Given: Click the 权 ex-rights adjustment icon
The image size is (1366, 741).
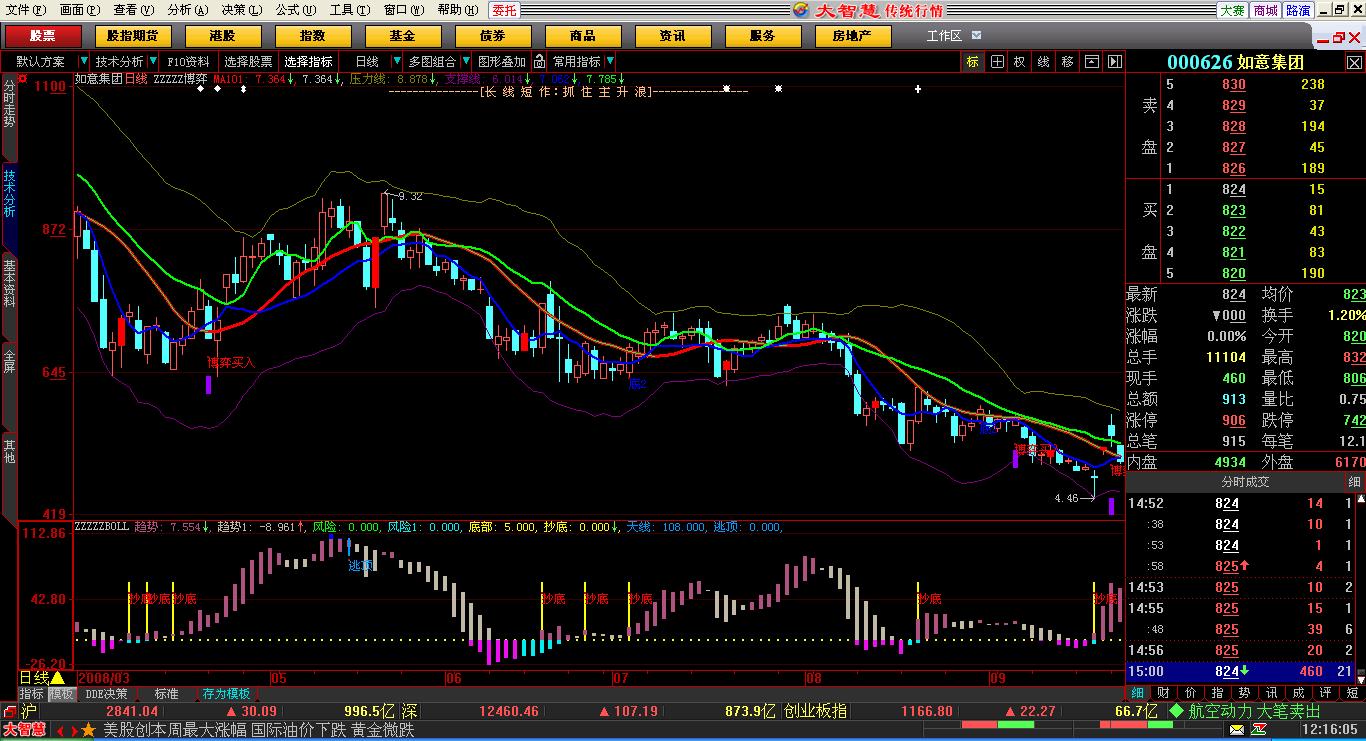Looking at the screenshot, I should (1019, 61).
